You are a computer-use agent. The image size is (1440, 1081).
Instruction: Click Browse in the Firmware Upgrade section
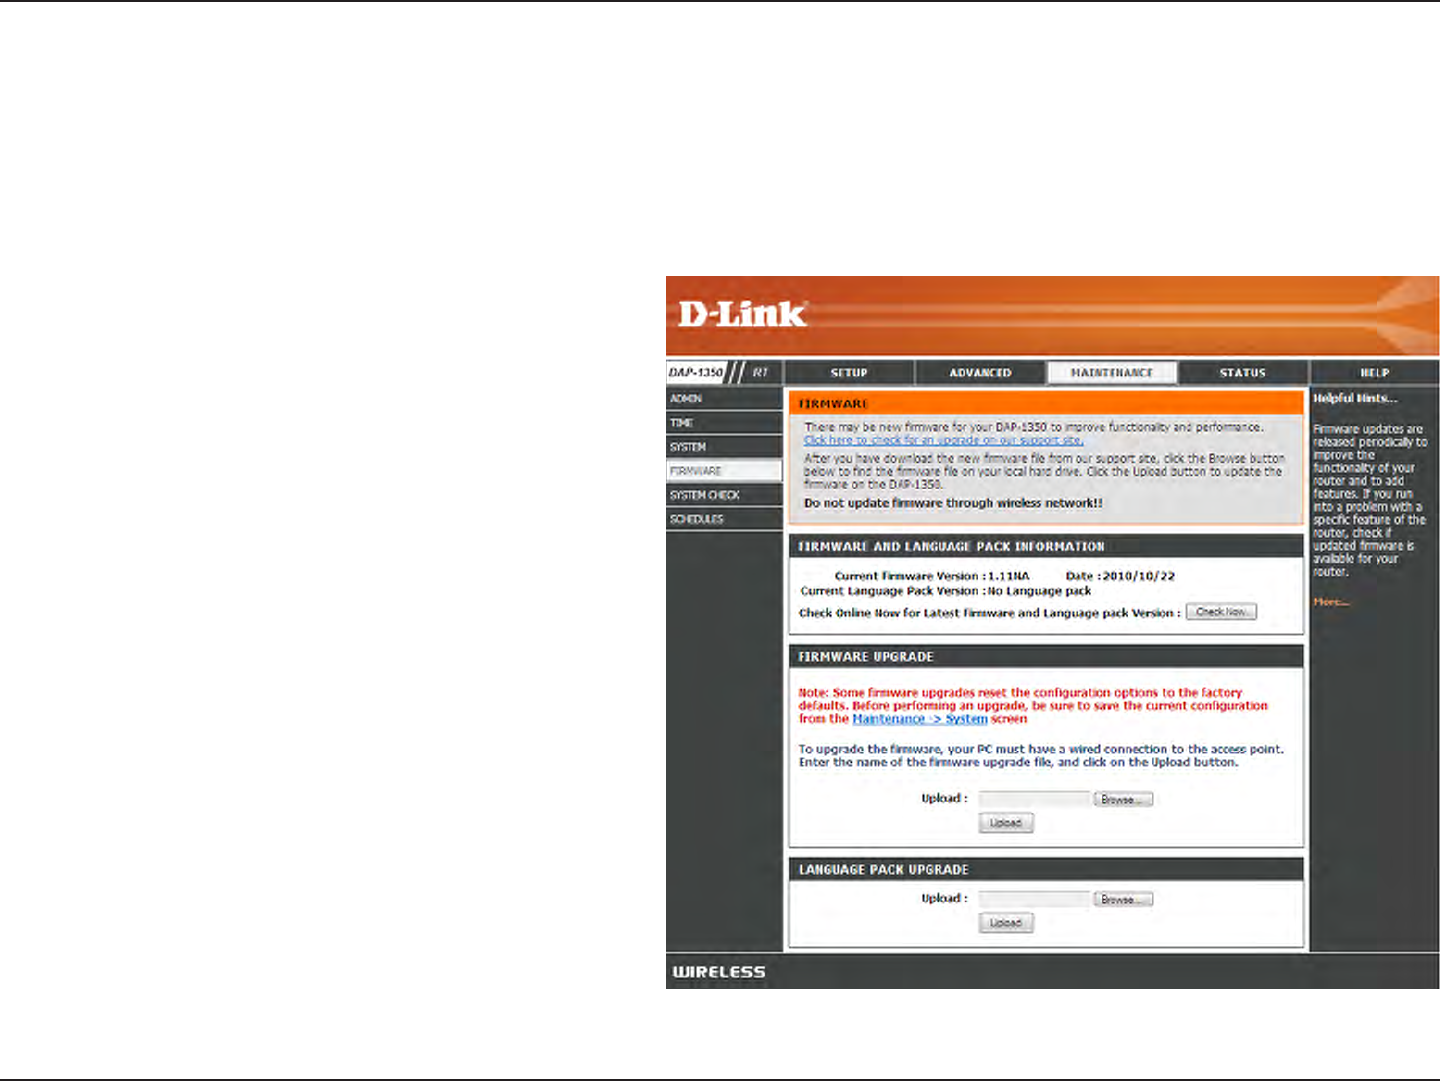point(1123,799)
